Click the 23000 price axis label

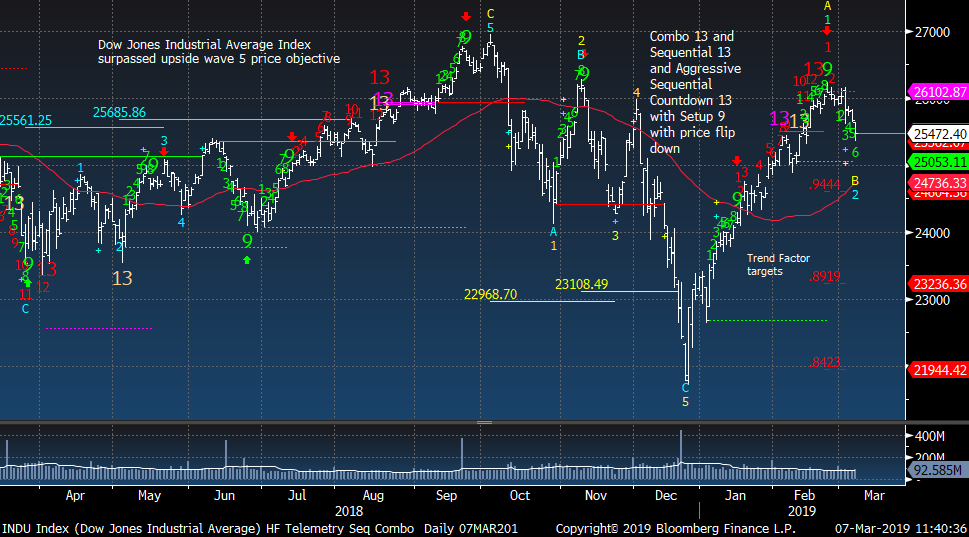click(x=932, y=300)
